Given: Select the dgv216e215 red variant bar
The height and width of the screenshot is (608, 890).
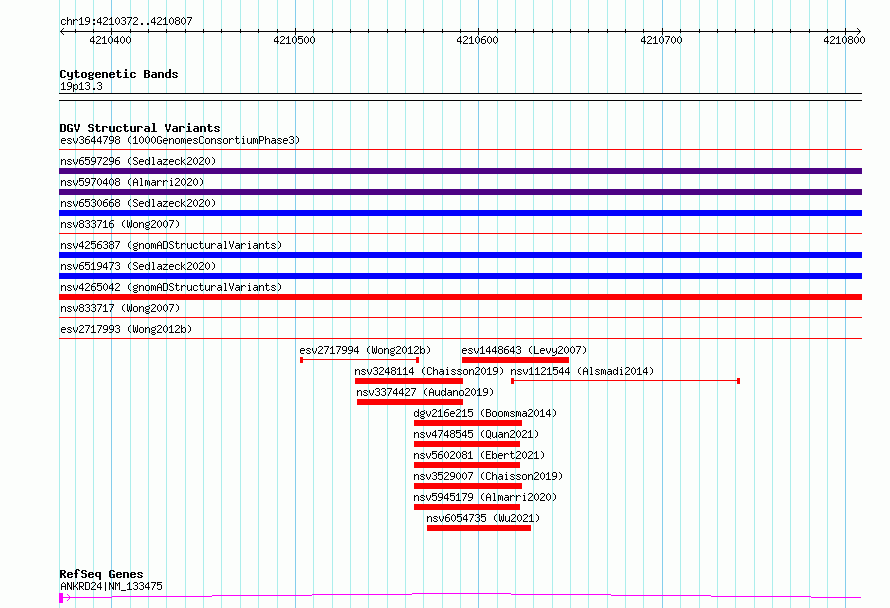Looking at the screenshot, I should pos(468,423).
